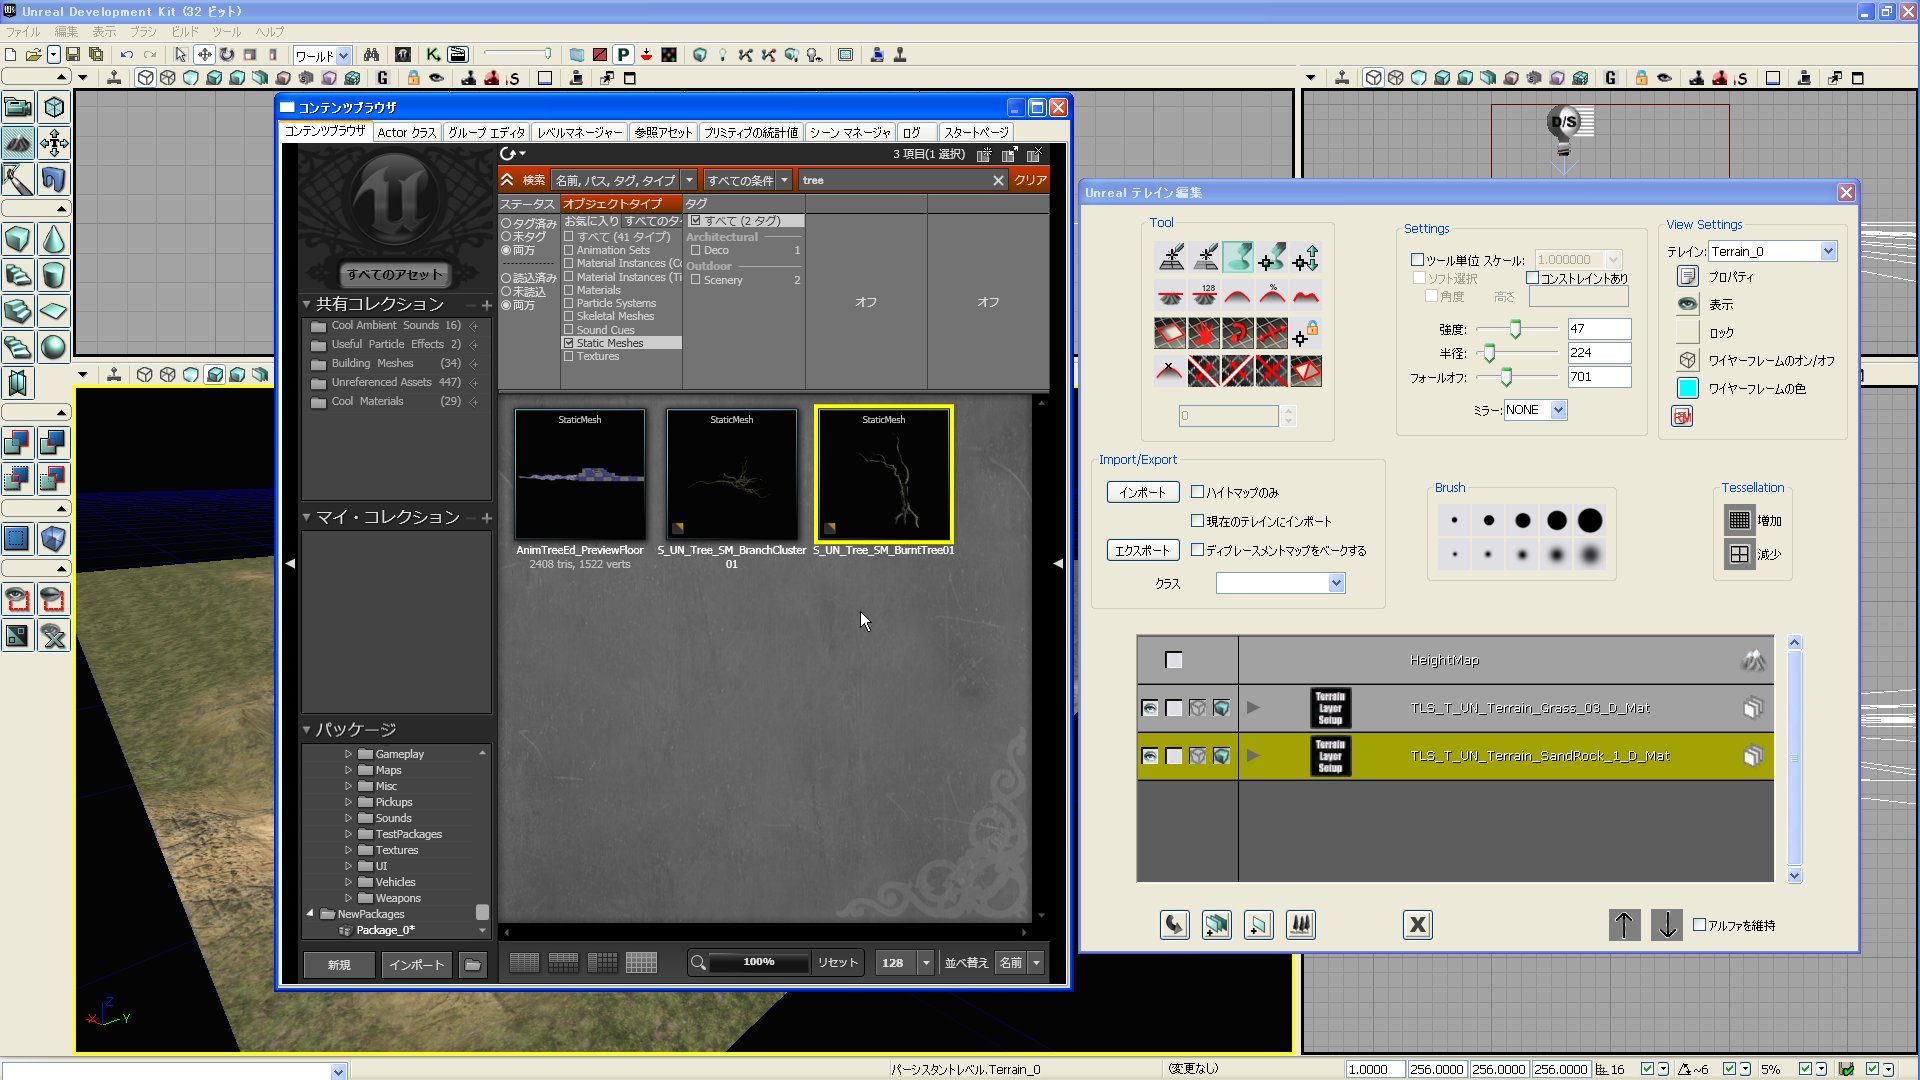Click Tessellation decrease icon

pyautogui.click(x=1739, y=553)
